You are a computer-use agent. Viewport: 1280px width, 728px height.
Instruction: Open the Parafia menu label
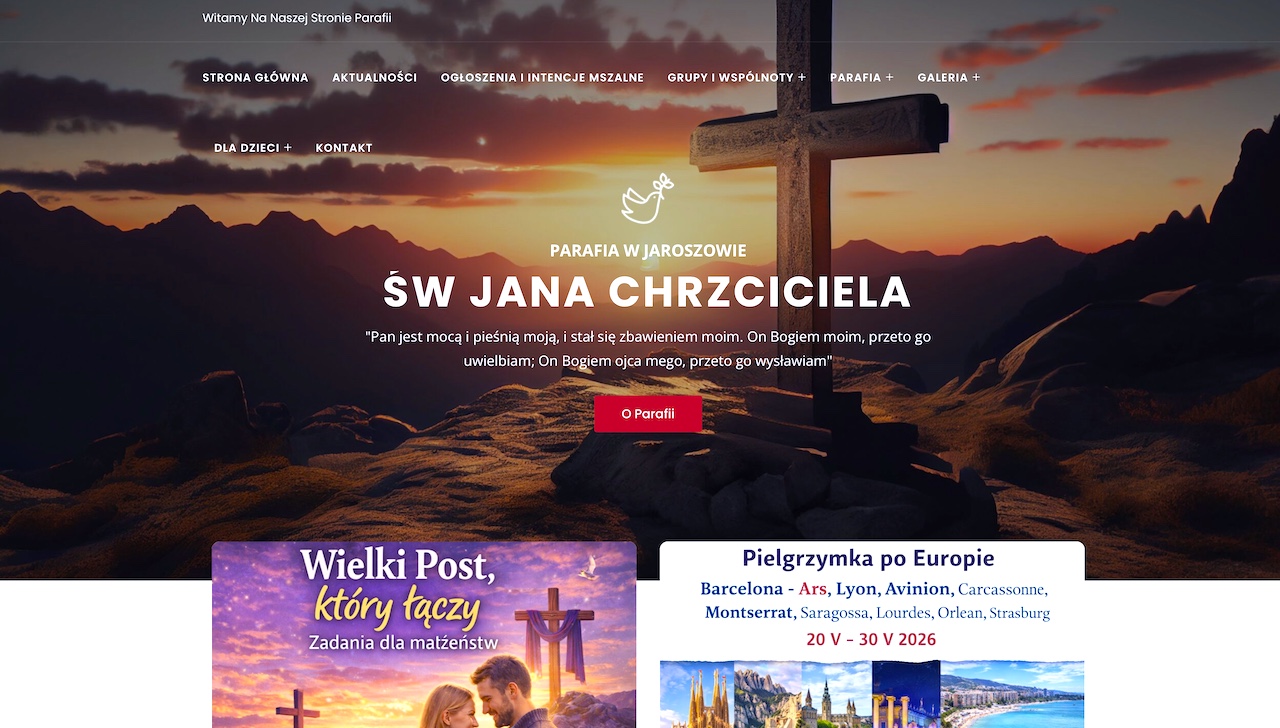[x=855, y=77]
